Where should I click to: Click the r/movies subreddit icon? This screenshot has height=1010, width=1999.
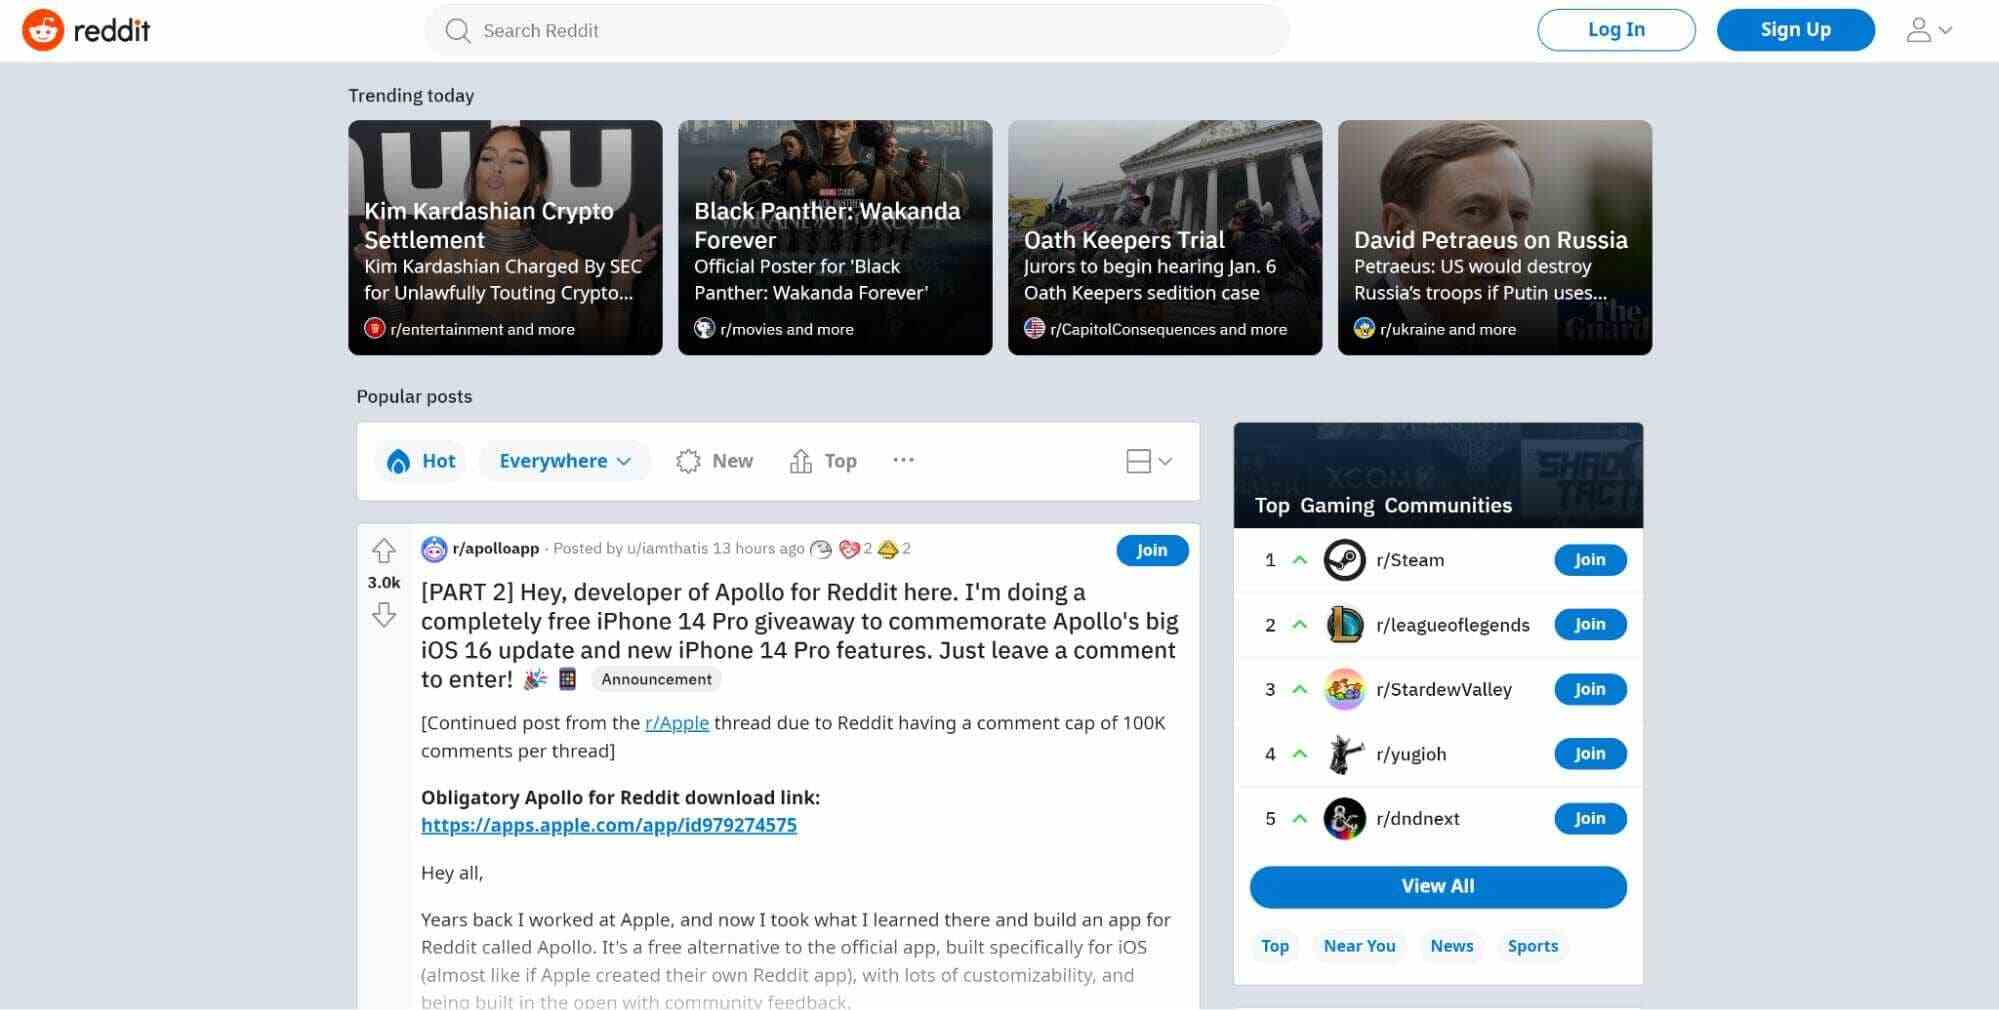705,328
